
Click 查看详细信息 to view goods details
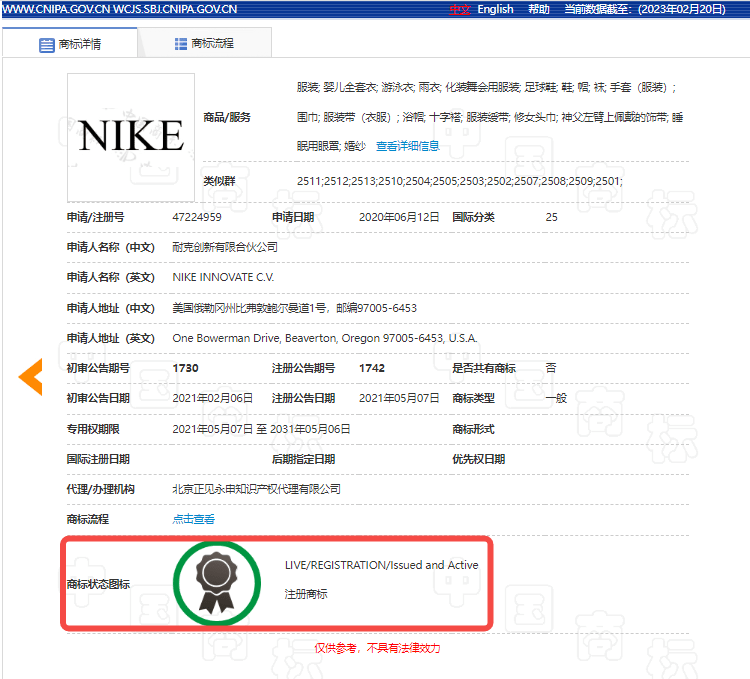pos(407,146)
